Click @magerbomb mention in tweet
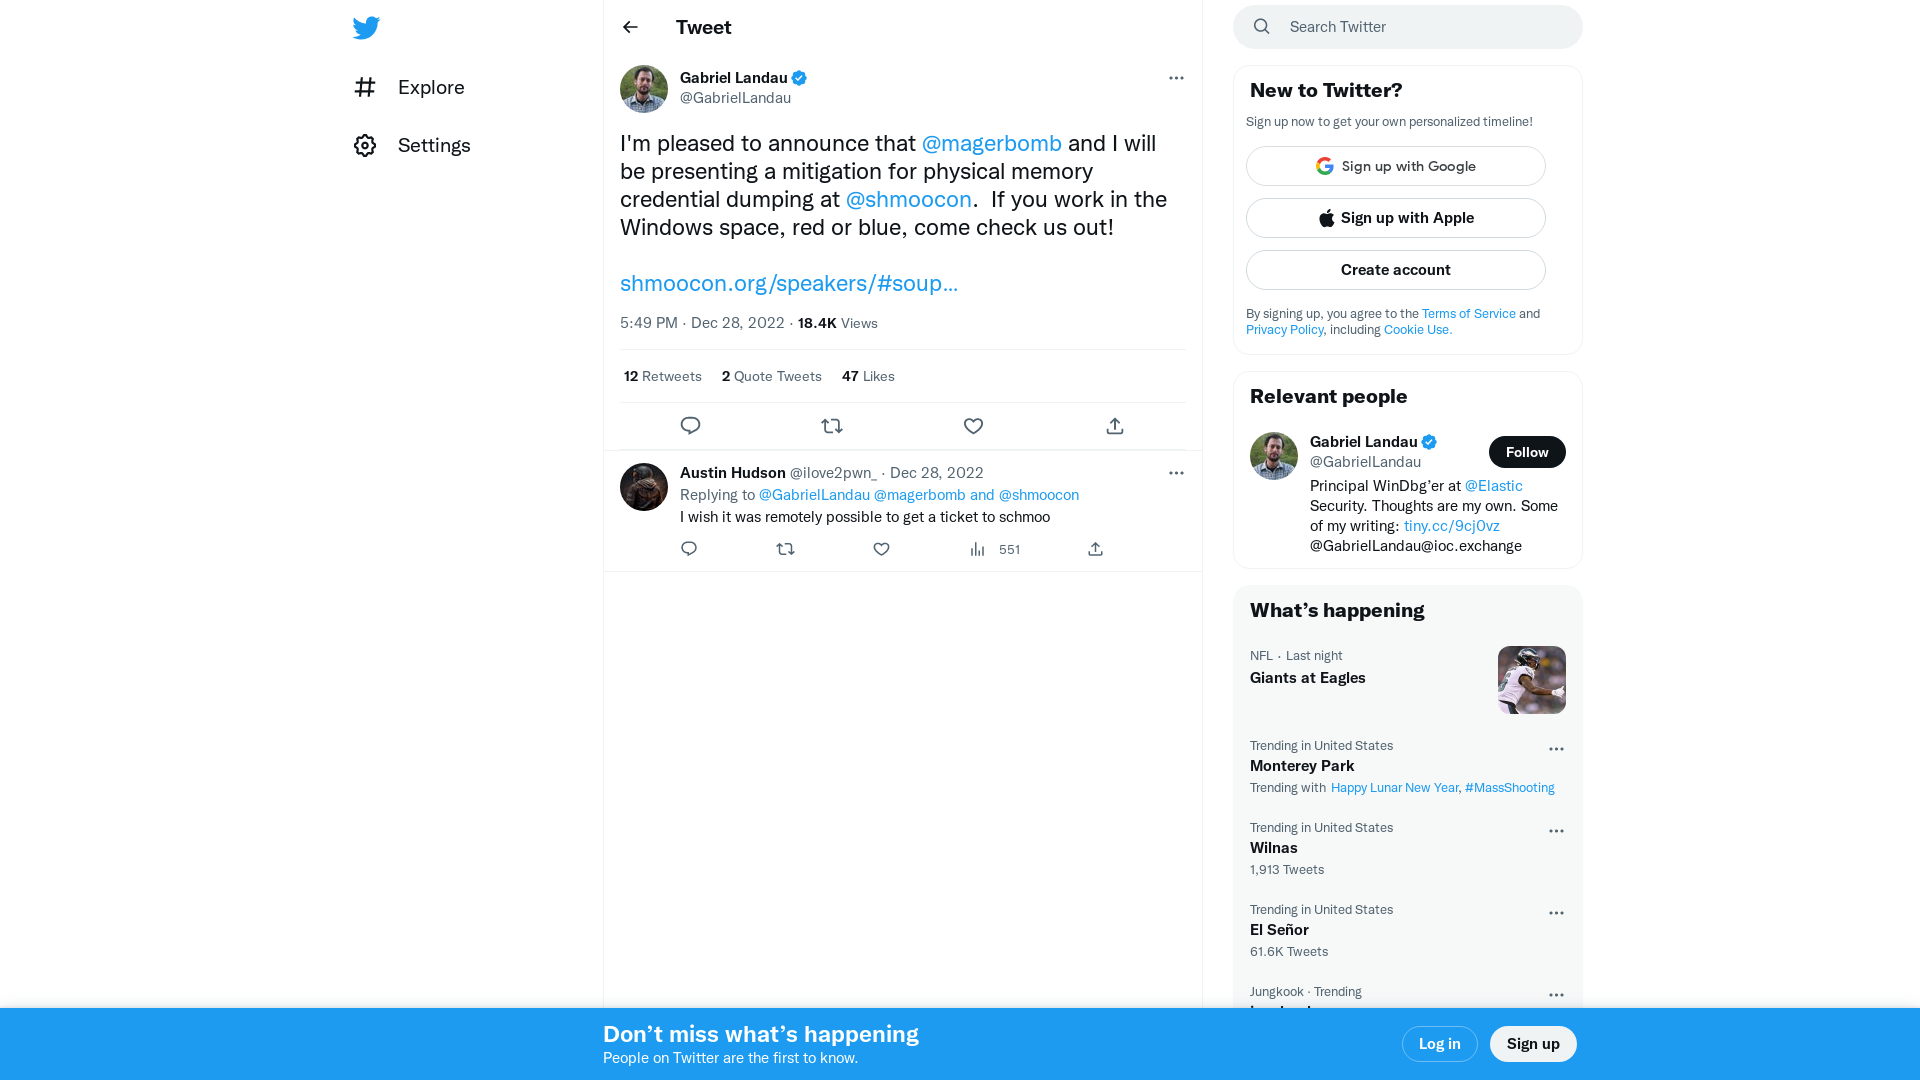 pyautogui.click(x=992, y=142)
